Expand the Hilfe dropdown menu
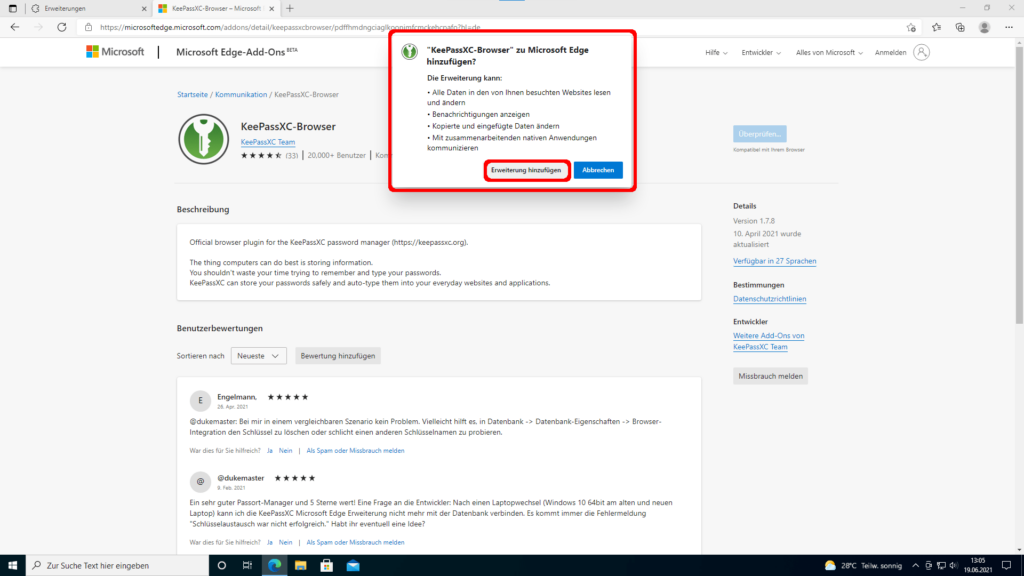The height and width of the screenshot is (576, 1024). pyautogui.click(x=716, y=52)
